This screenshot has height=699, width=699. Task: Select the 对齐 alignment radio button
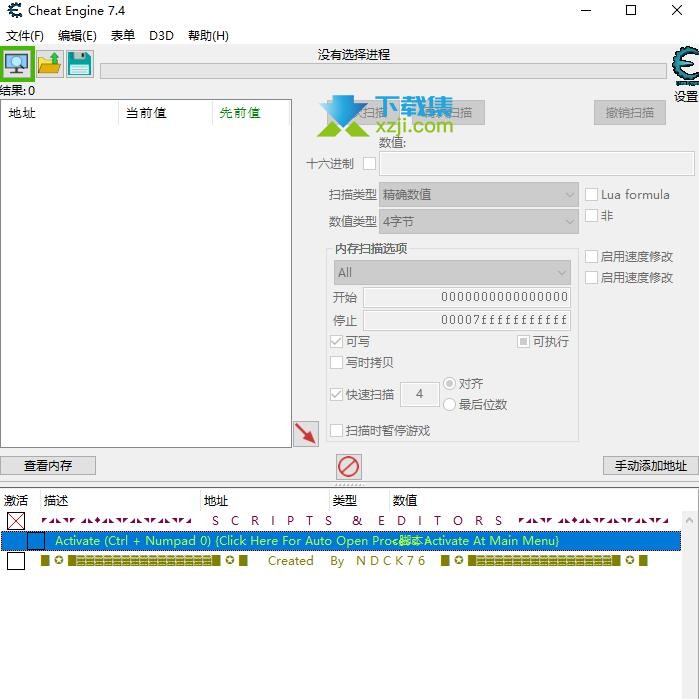449,383
